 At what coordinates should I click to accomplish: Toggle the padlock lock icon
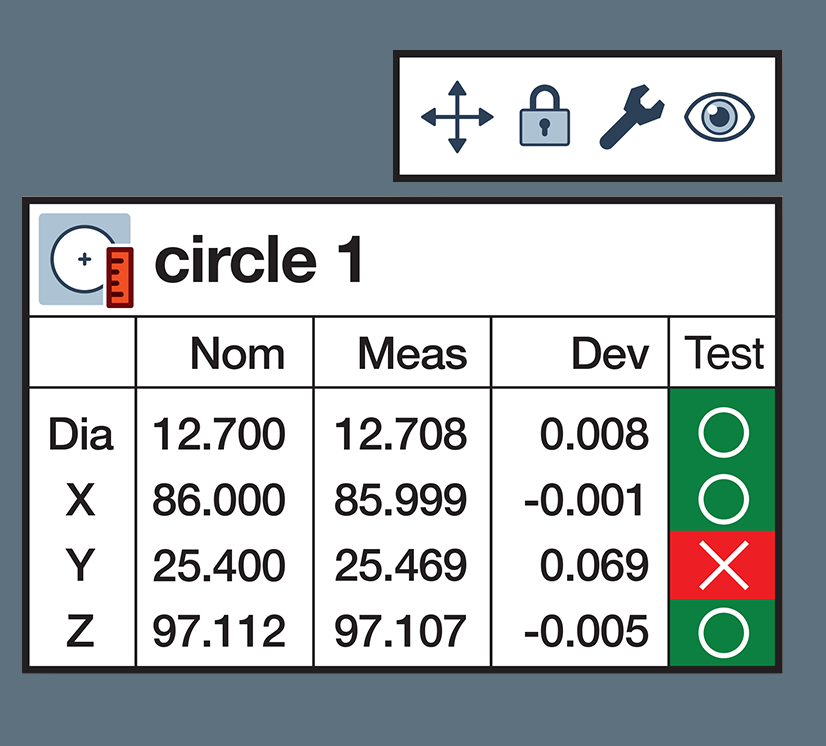pos(544,118)
